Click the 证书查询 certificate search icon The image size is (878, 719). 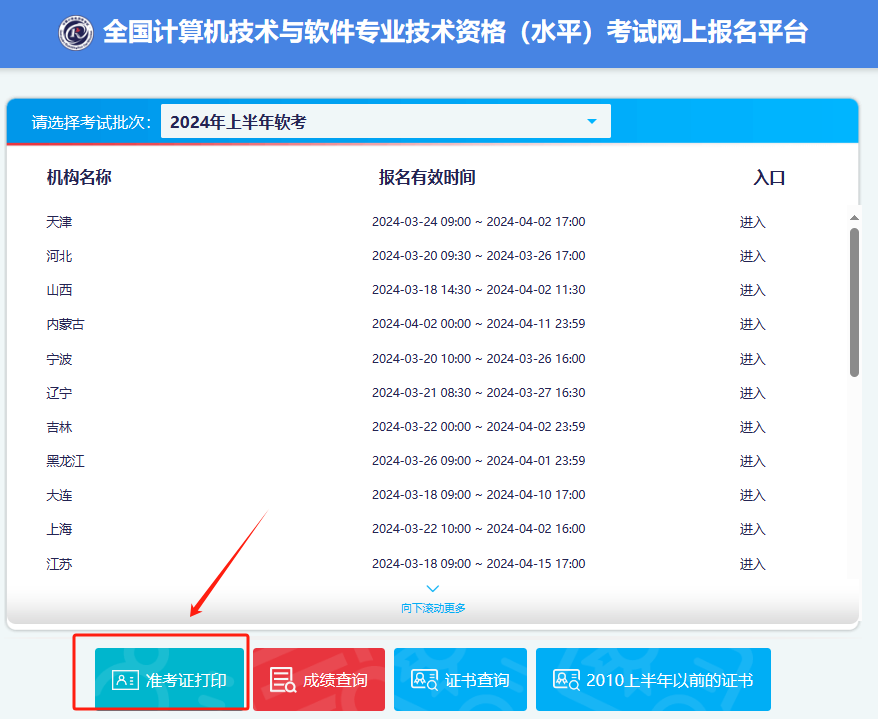(x=427, y=679)
